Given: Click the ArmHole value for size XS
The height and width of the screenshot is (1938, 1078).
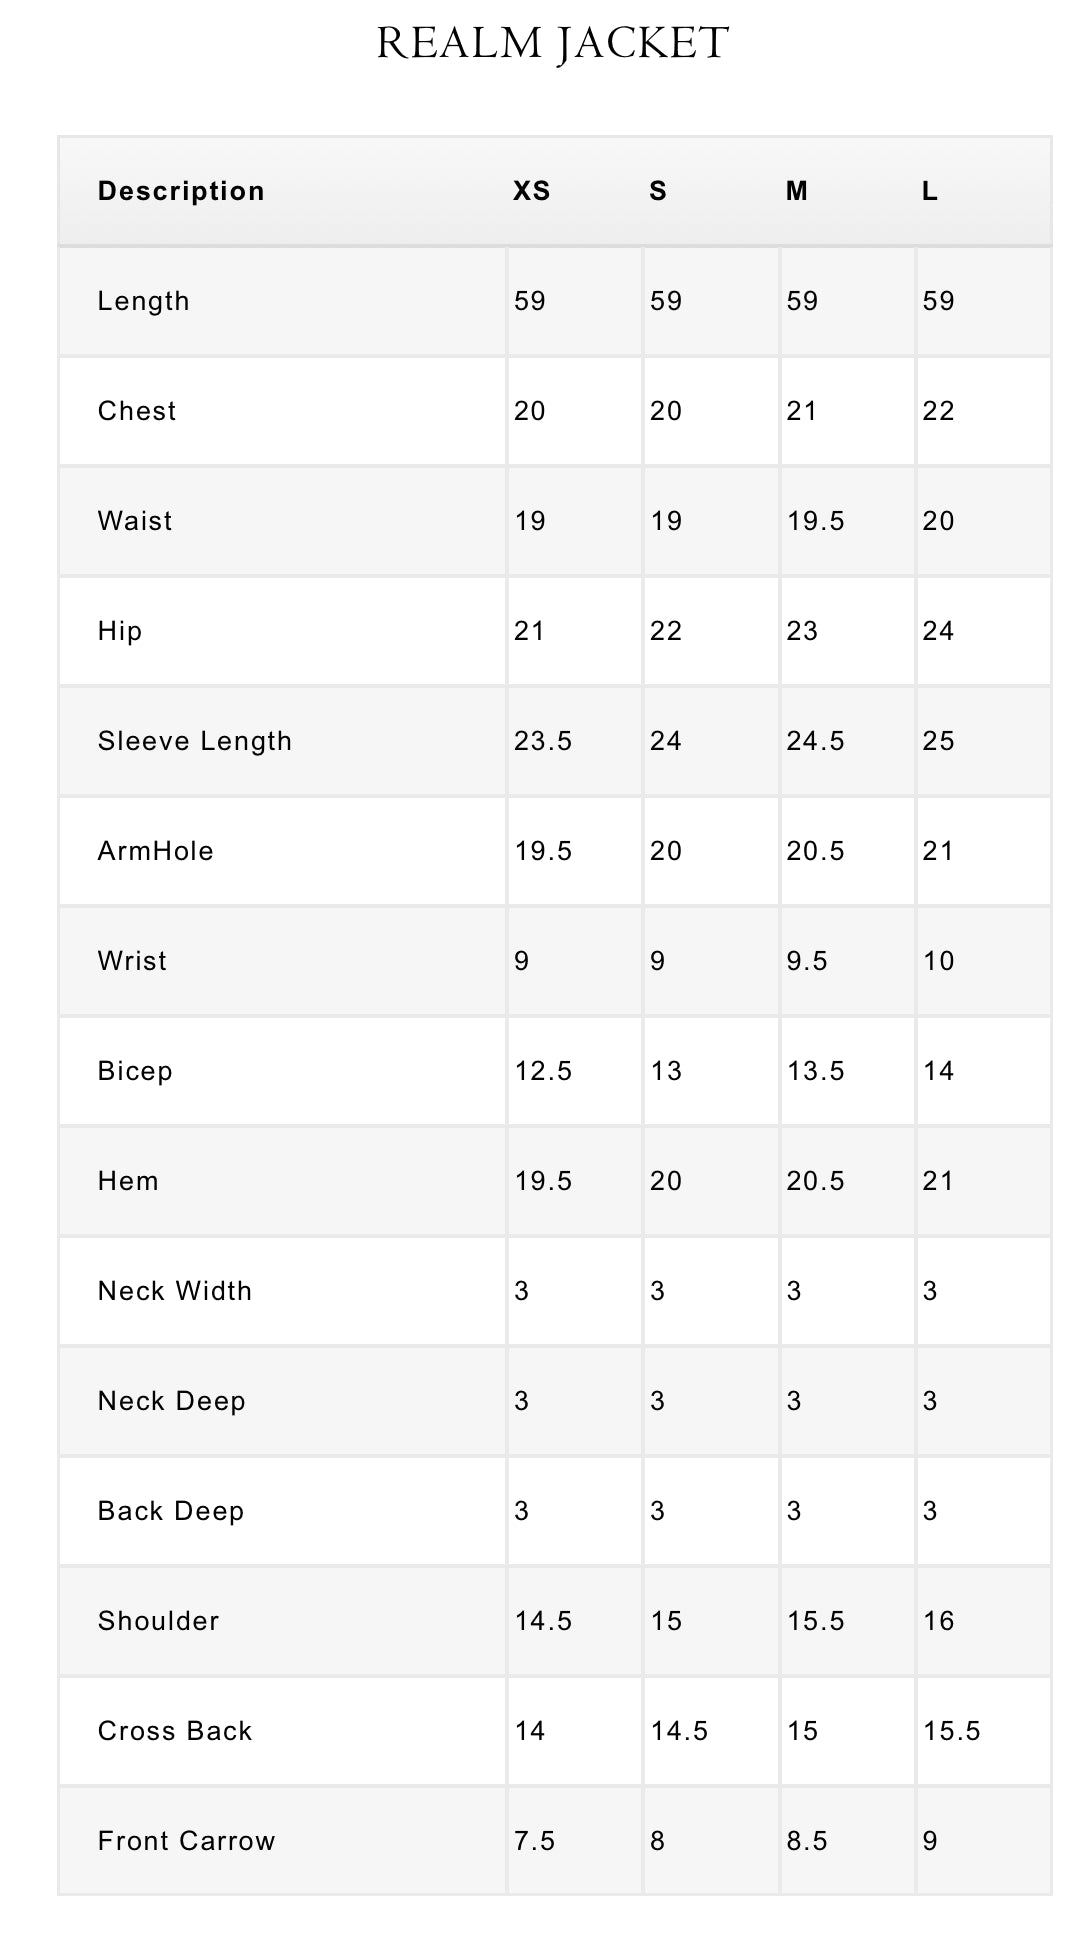Looking at the screenshot, I should [x=543, y=851].
